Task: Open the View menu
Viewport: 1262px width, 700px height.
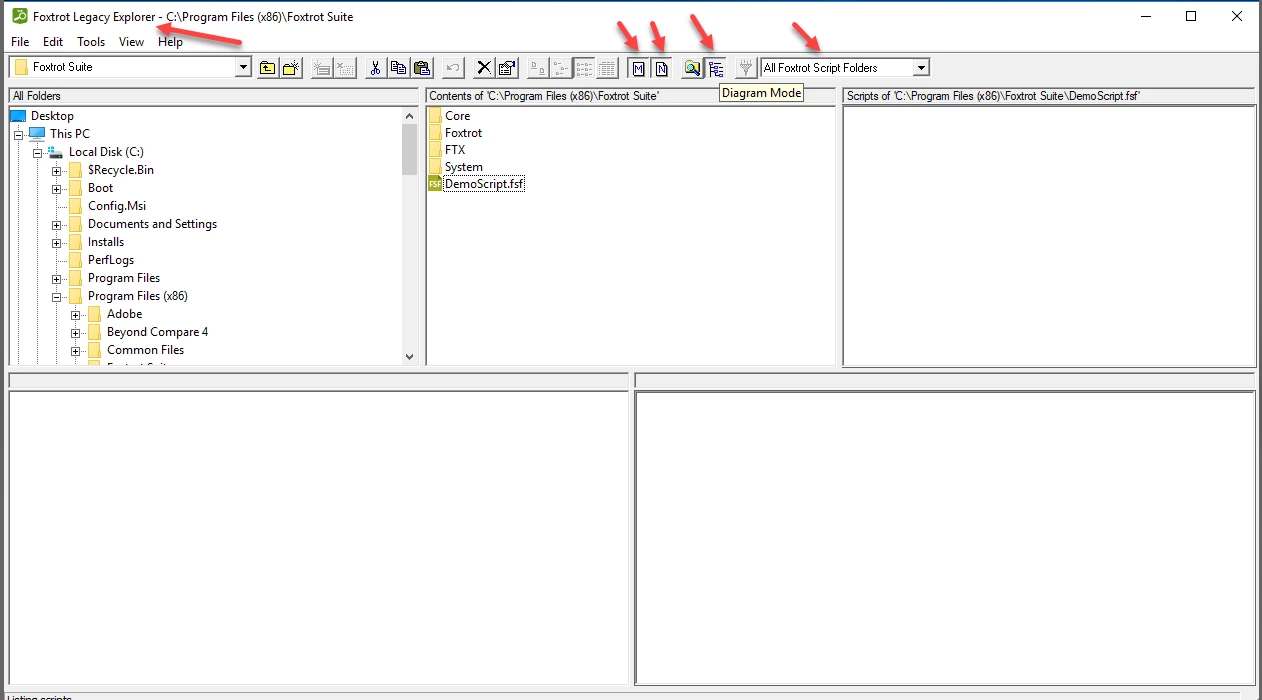Action: pyautogui.click(x=131, y=42)
